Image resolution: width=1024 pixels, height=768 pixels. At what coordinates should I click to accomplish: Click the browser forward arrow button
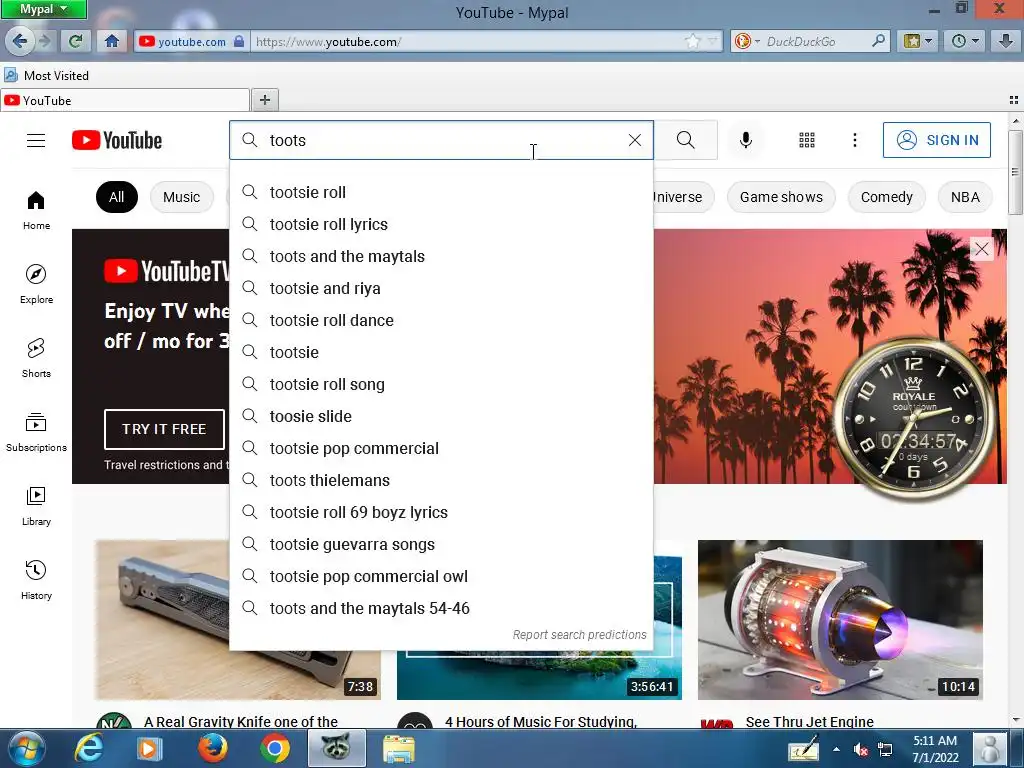point(45,41)
